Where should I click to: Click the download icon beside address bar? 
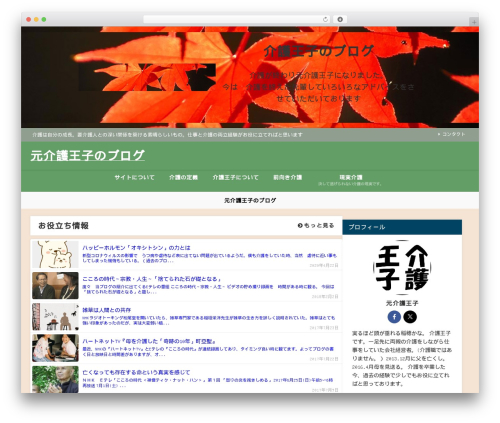340,19
